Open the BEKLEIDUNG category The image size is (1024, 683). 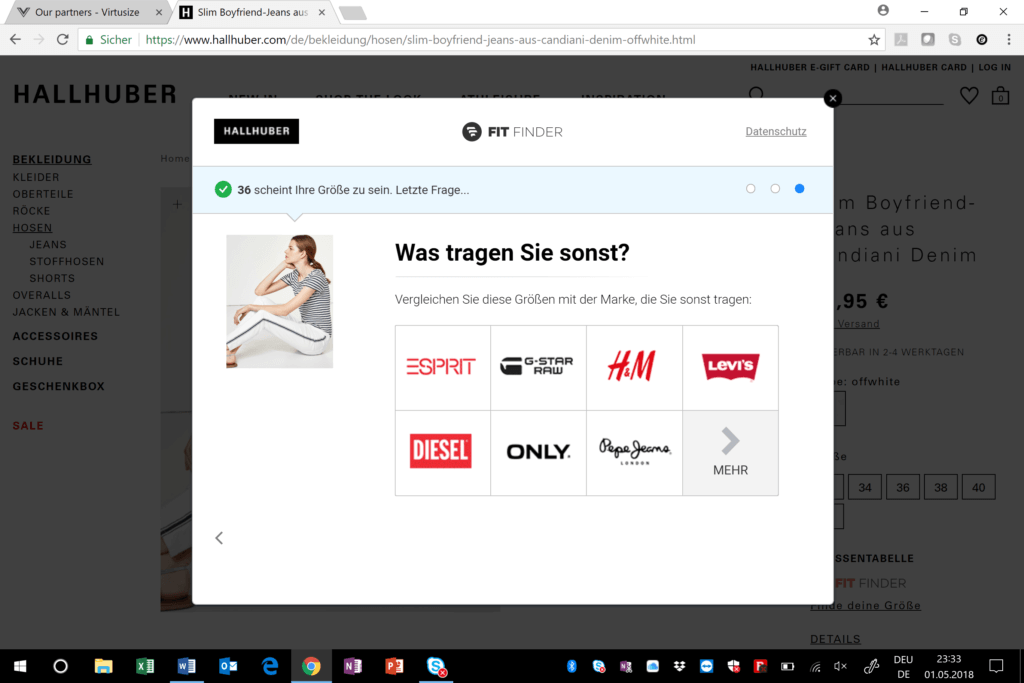point(52,159)
